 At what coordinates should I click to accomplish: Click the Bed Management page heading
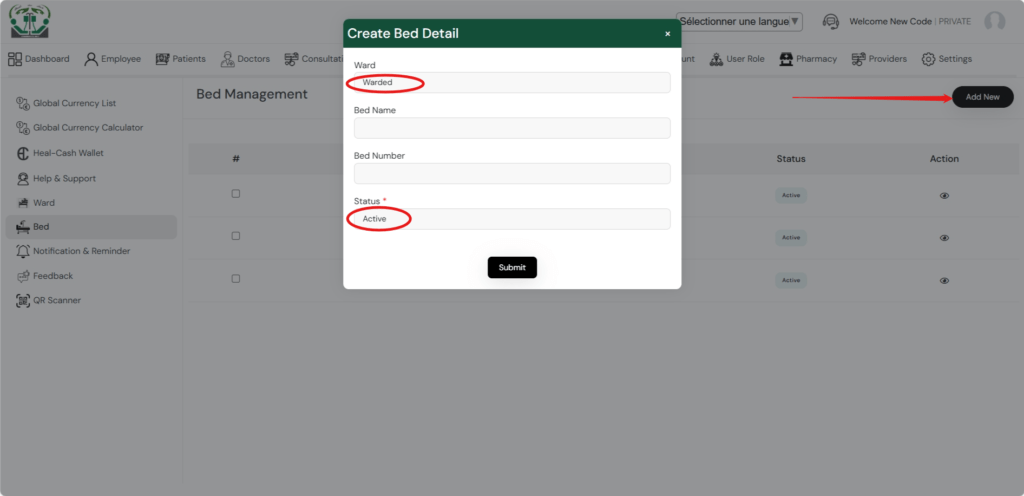(252, 94)
